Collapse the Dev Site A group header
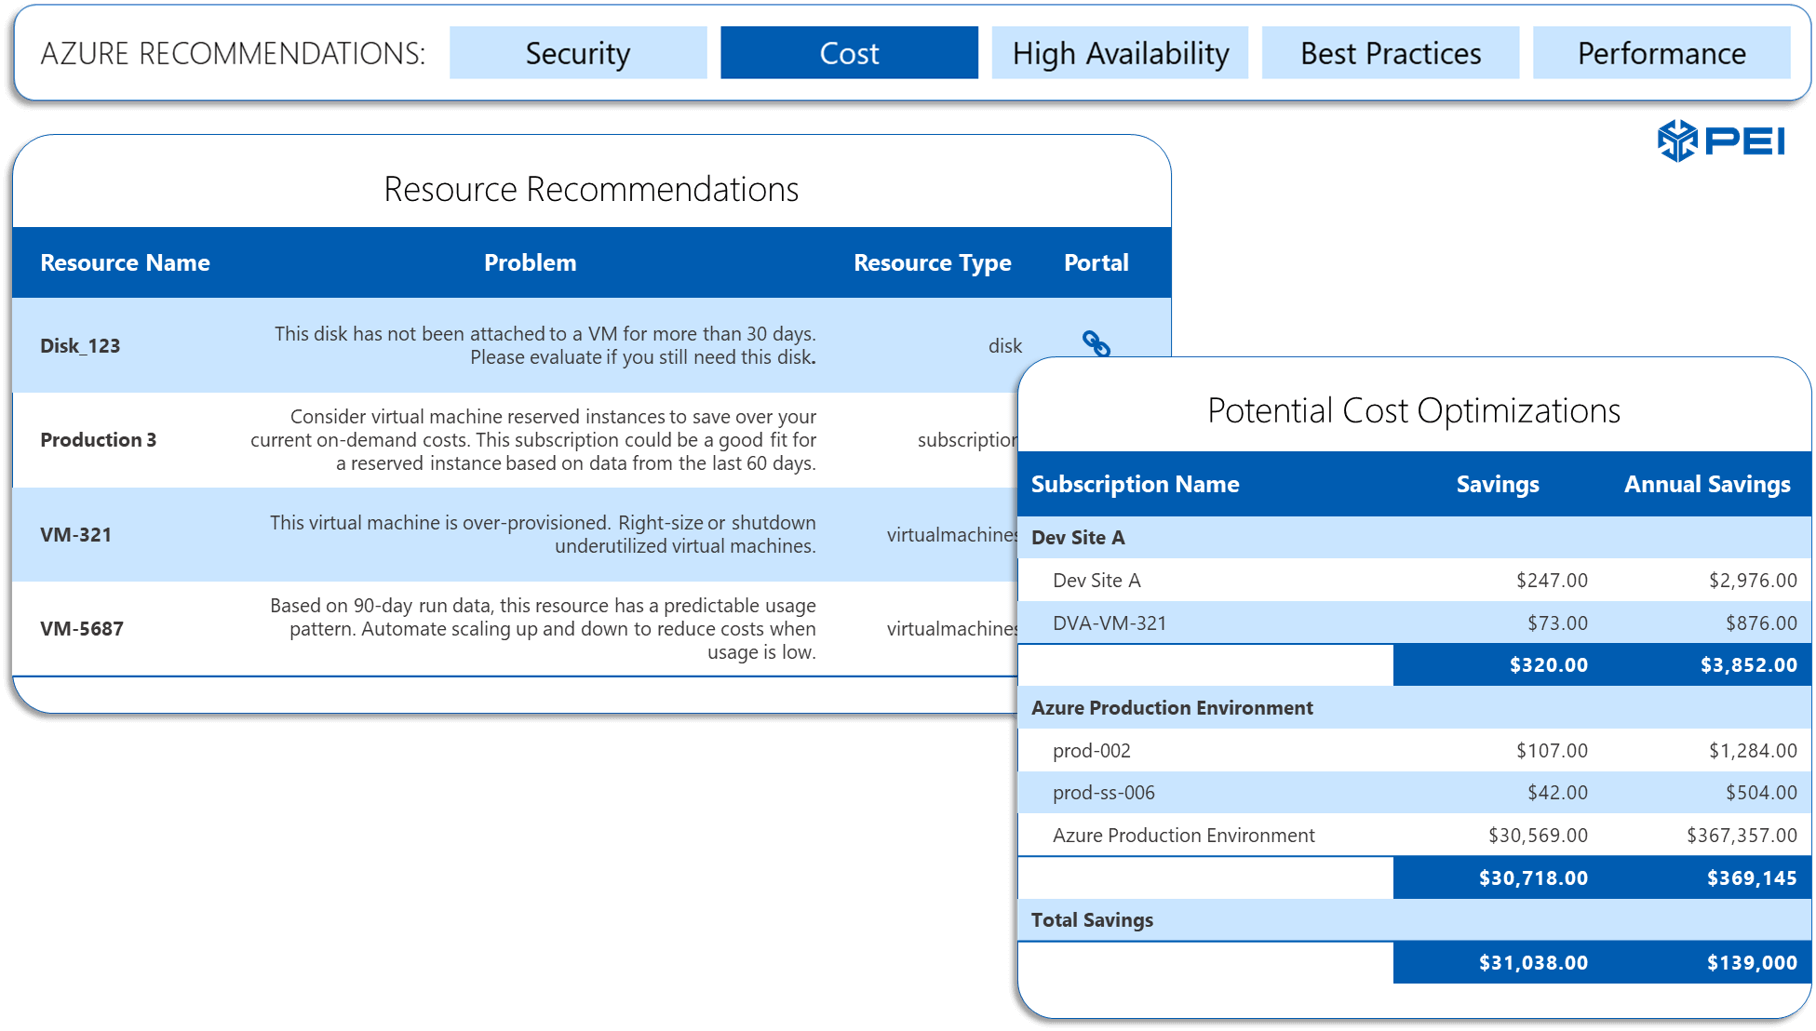Screen dimensions: 1816x1031 1414,538
